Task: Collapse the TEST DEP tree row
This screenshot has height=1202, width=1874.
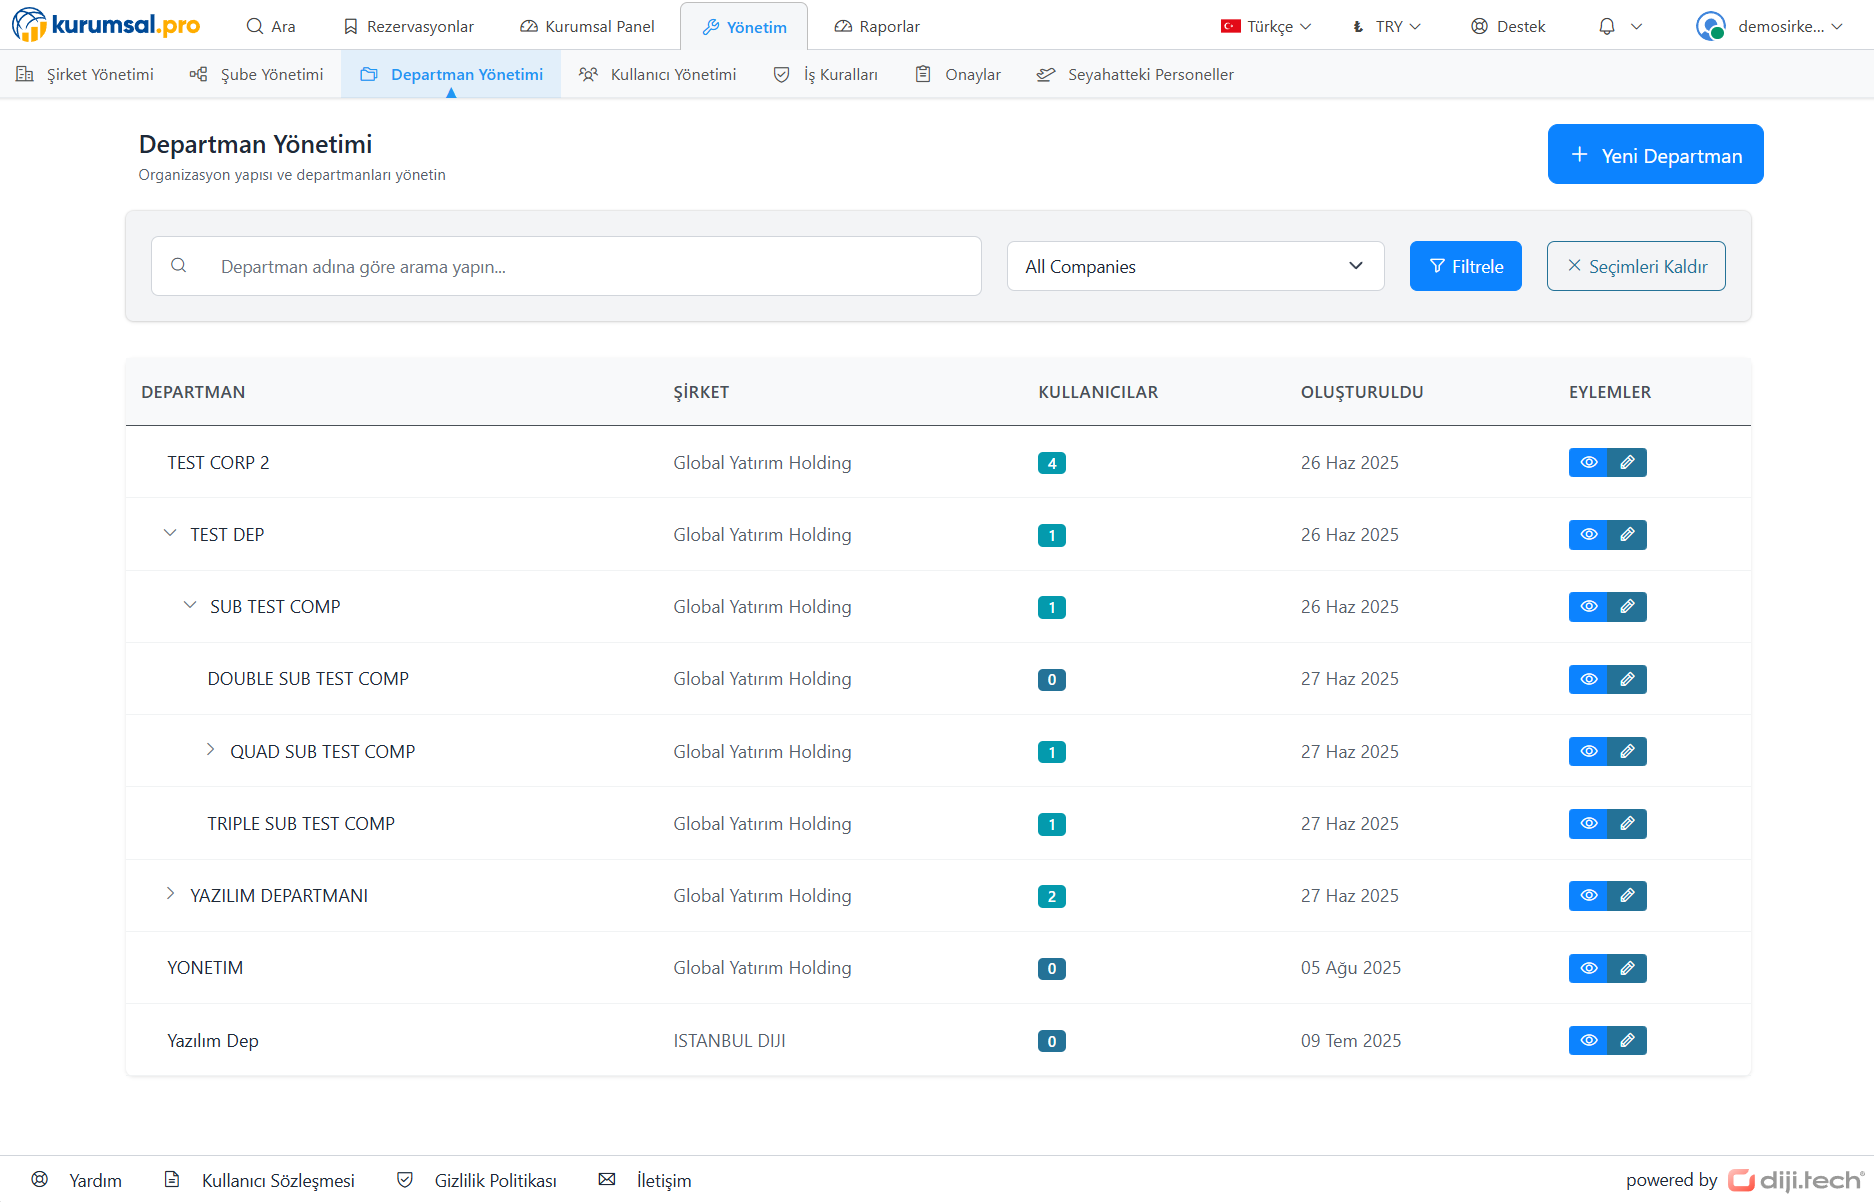Action: (x=170, y=533)
